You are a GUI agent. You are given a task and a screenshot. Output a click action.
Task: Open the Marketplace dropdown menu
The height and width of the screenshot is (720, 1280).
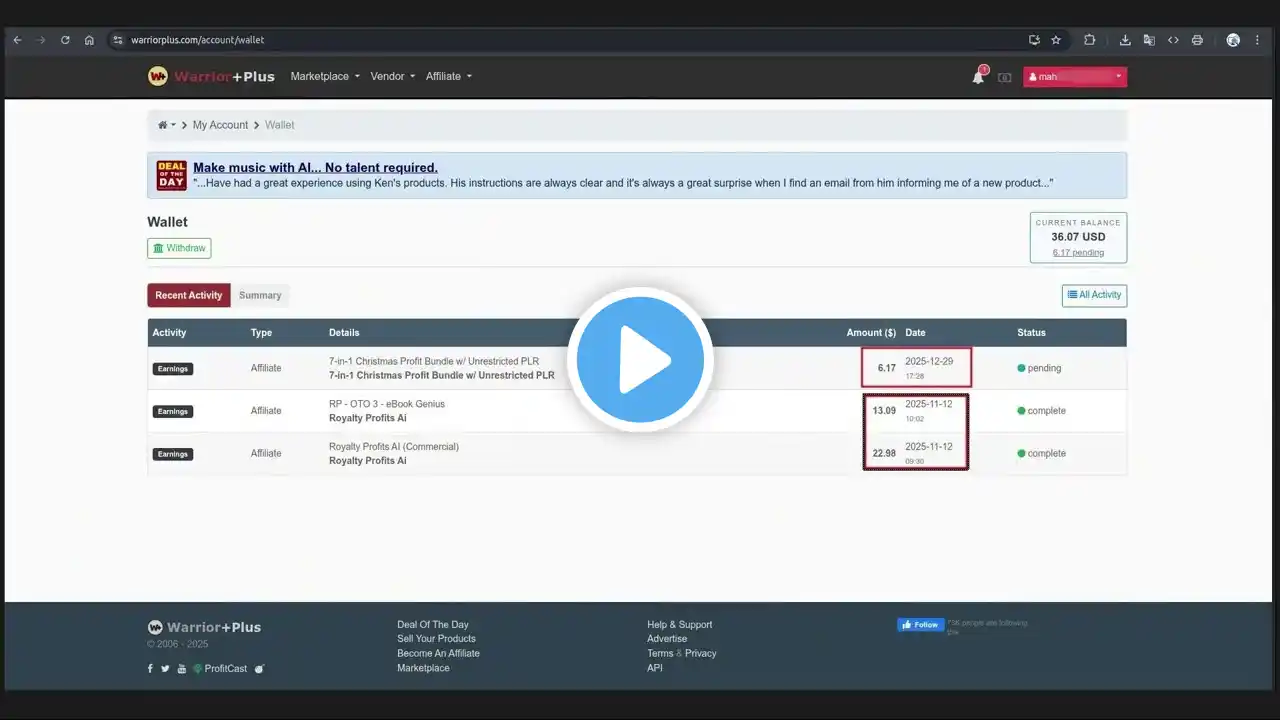[325, 76]
